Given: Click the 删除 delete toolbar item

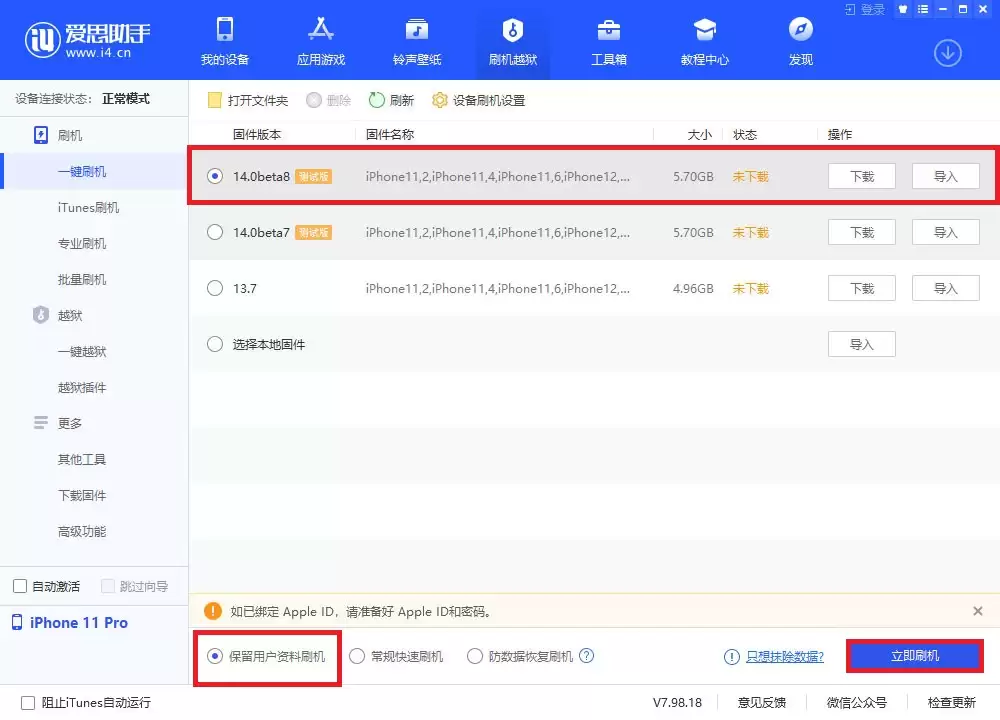Looking at the screenshot, I should [328, 100].
